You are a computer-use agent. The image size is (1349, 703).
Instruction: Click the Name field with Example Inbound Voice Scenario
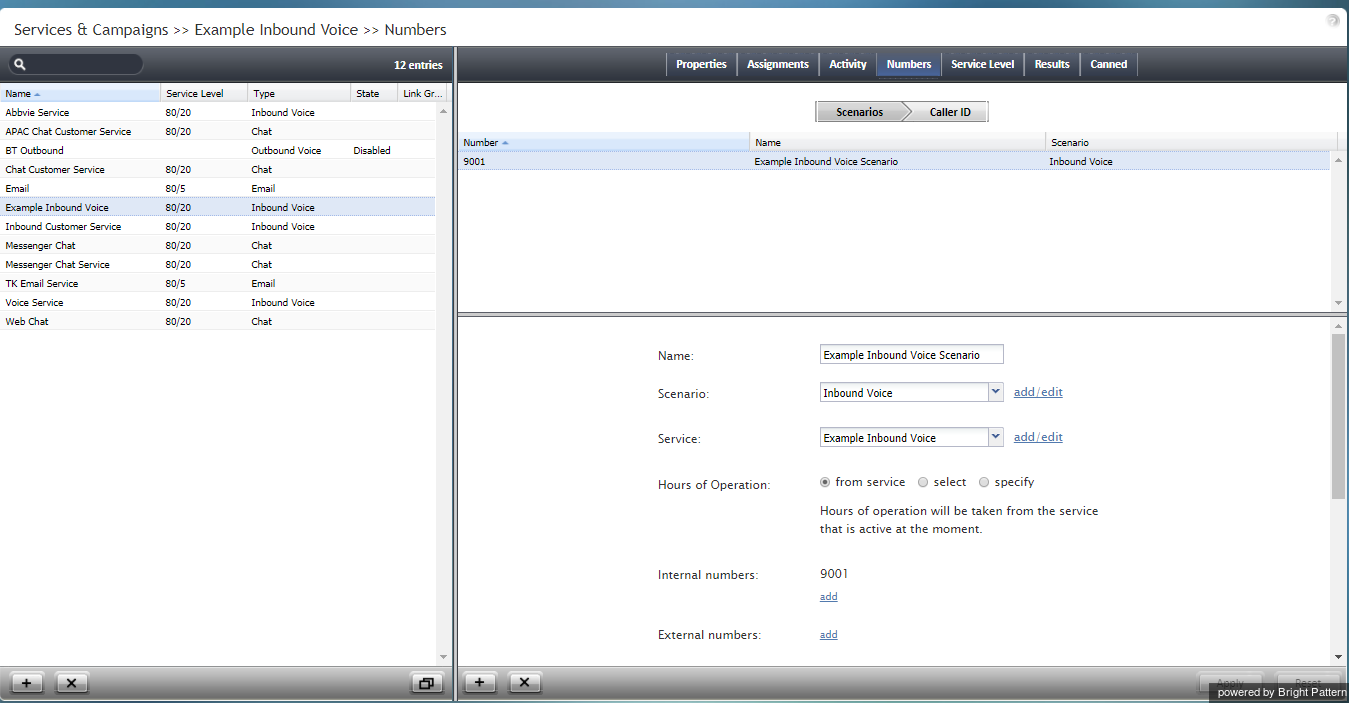(911, 355)
